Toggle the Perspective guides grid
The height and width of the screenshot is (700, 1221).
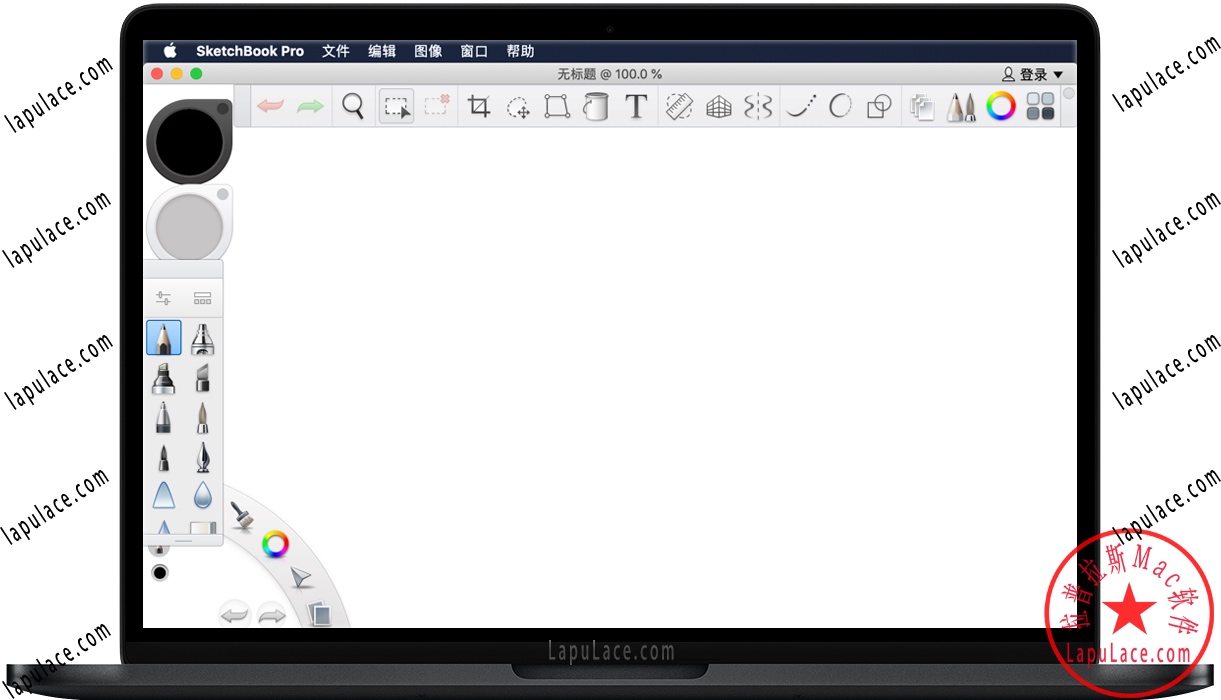point(719,106)
